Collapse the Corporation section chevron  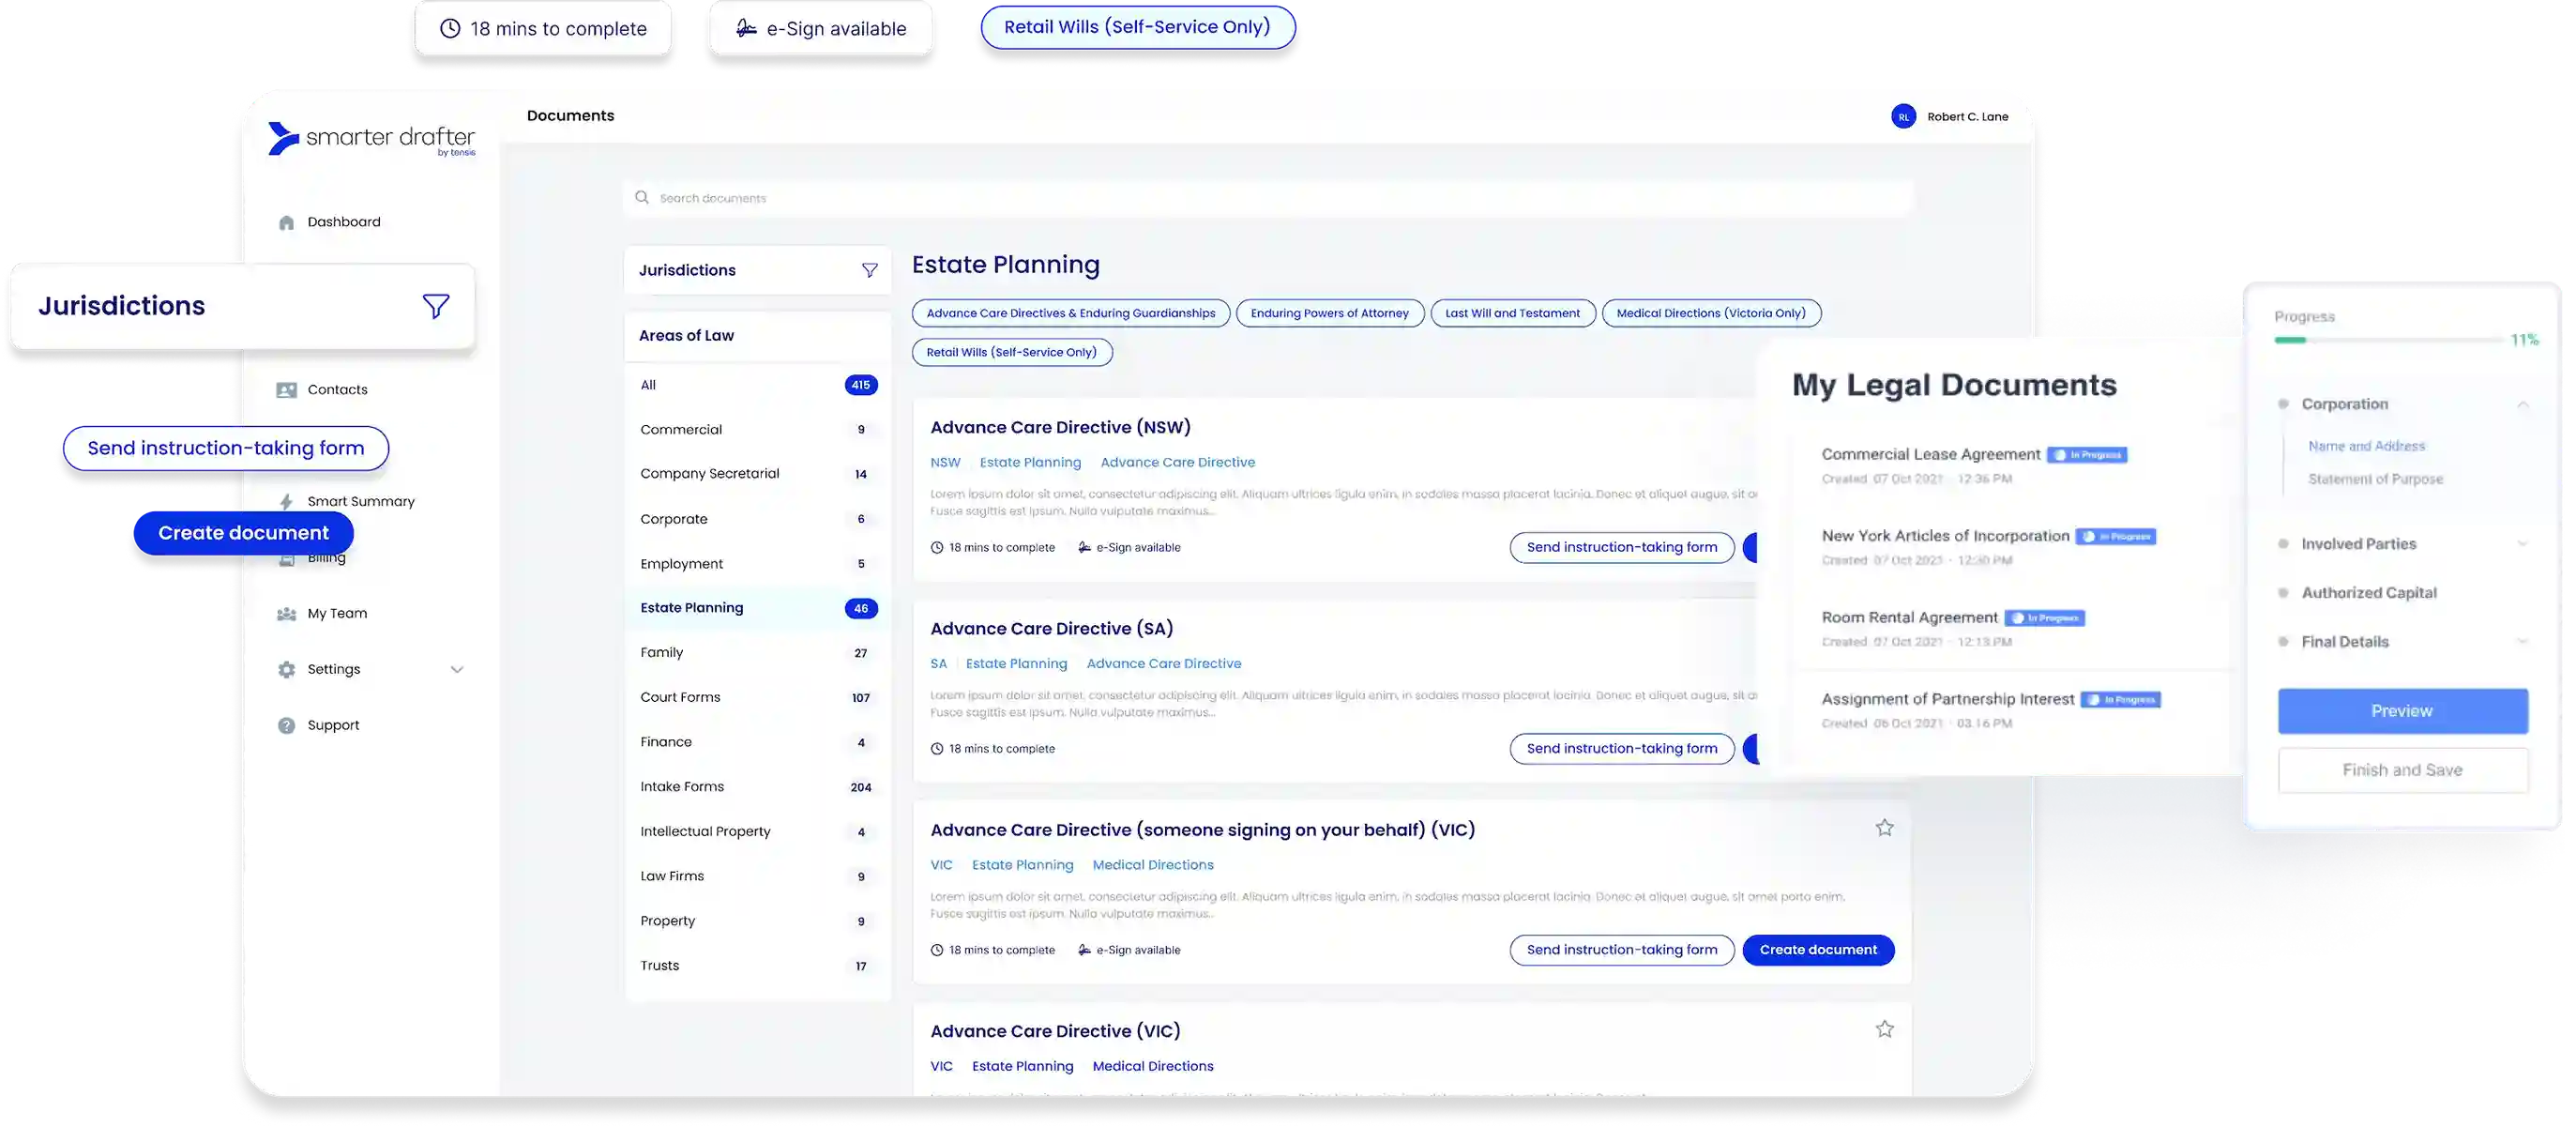click(2522, 404)
